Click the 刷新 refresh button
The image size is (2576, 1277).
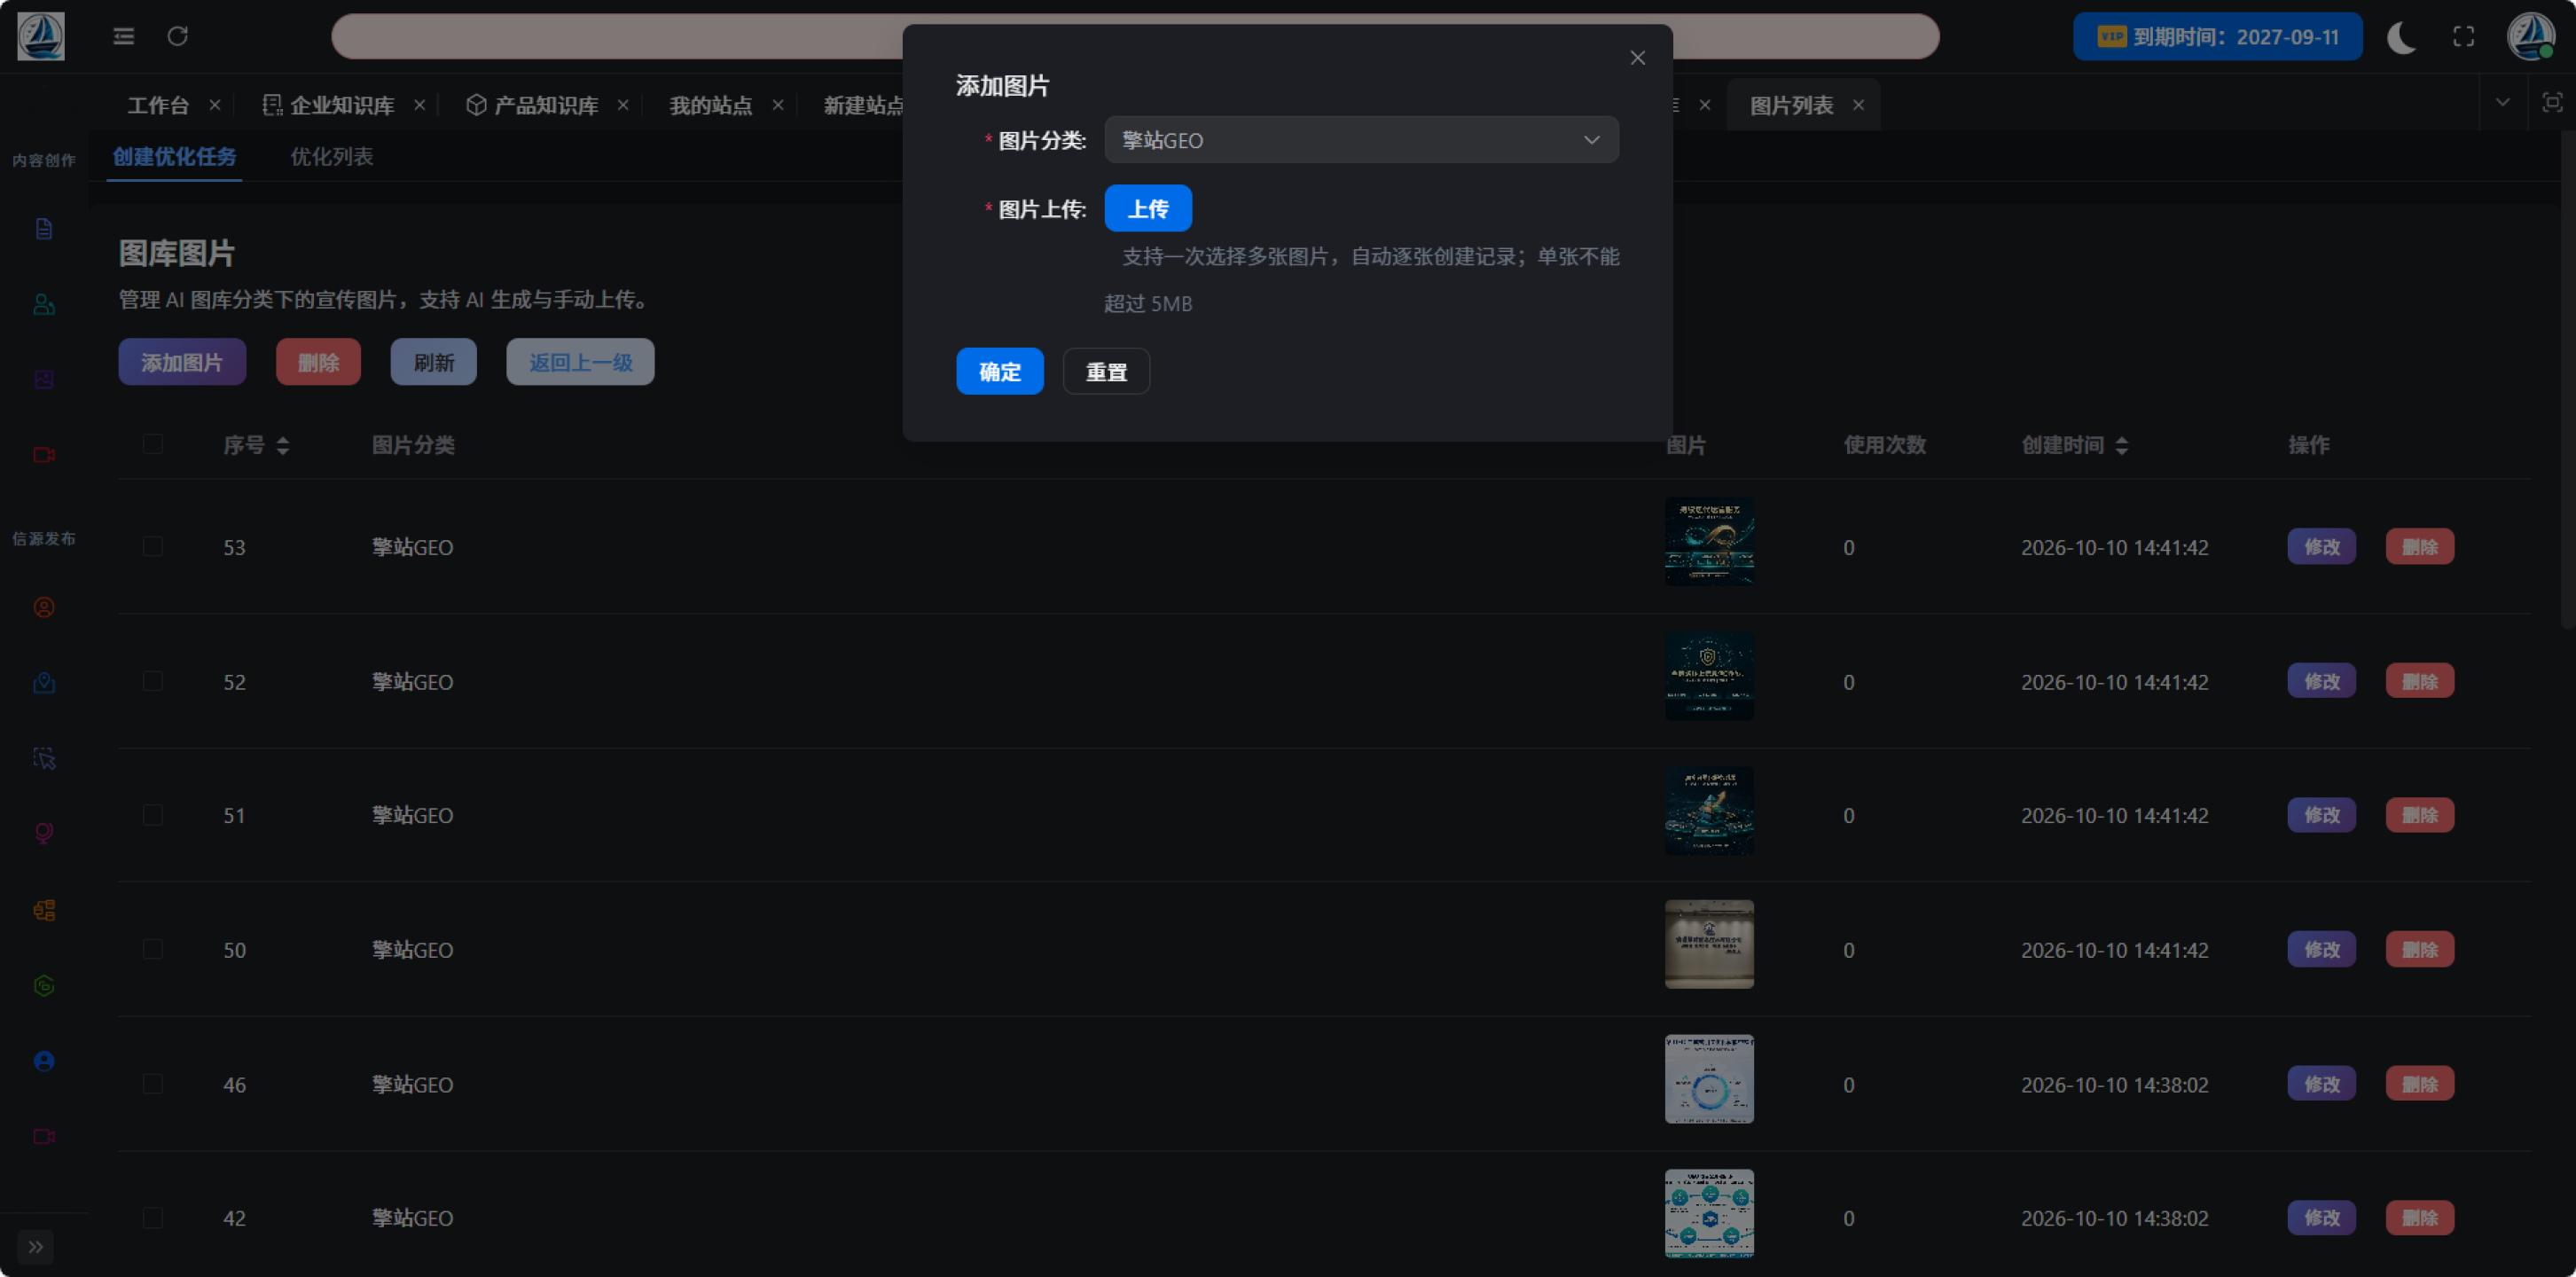pyautogui.click(x=434, y=362)
